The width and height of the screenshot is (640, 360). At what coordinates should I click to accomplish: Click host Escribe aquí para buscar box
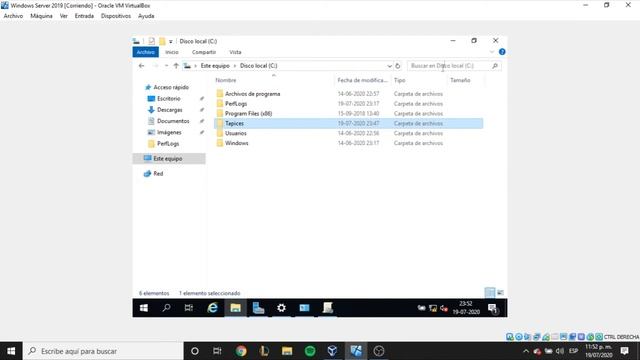pos(103,351)
